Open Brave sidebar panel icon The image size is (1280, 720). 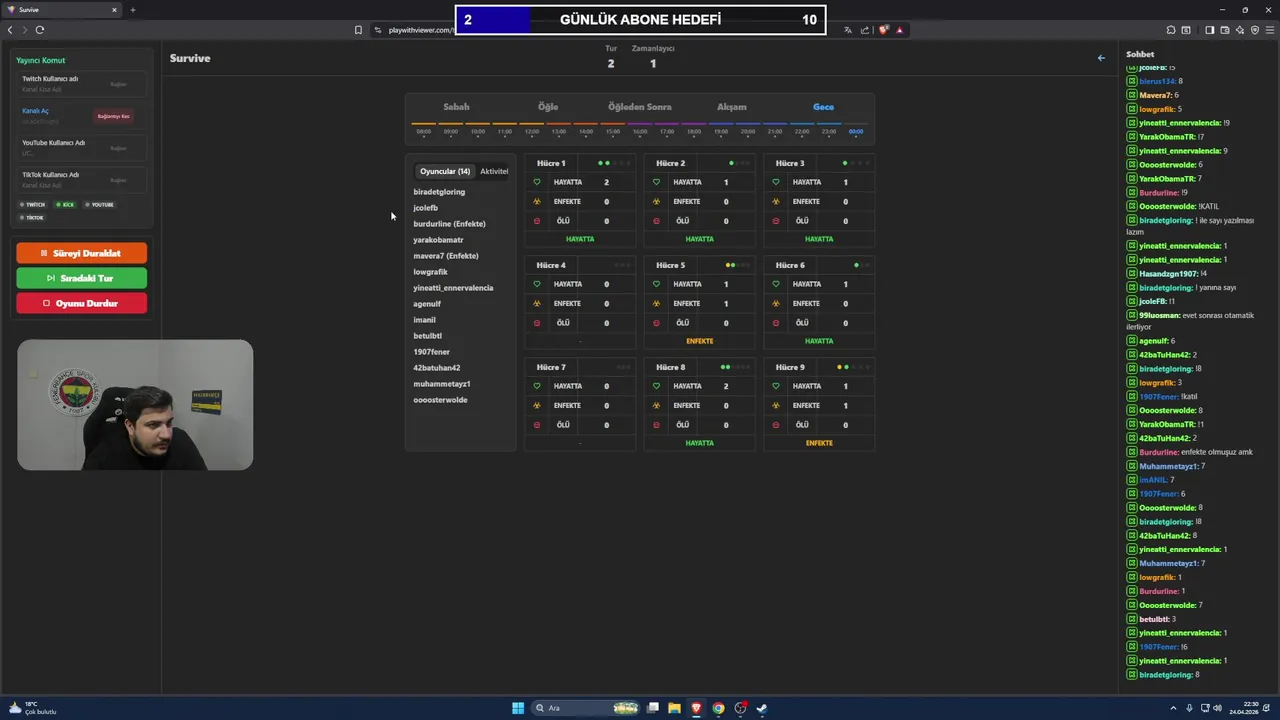click(1210, 30)
